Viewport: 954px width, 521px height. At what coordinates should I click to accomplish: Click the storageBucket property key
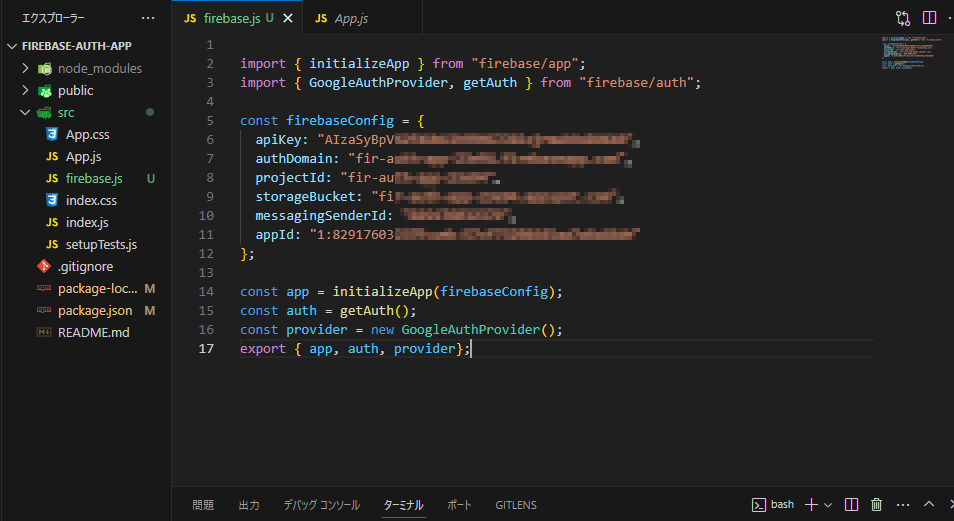pos(305,197)
